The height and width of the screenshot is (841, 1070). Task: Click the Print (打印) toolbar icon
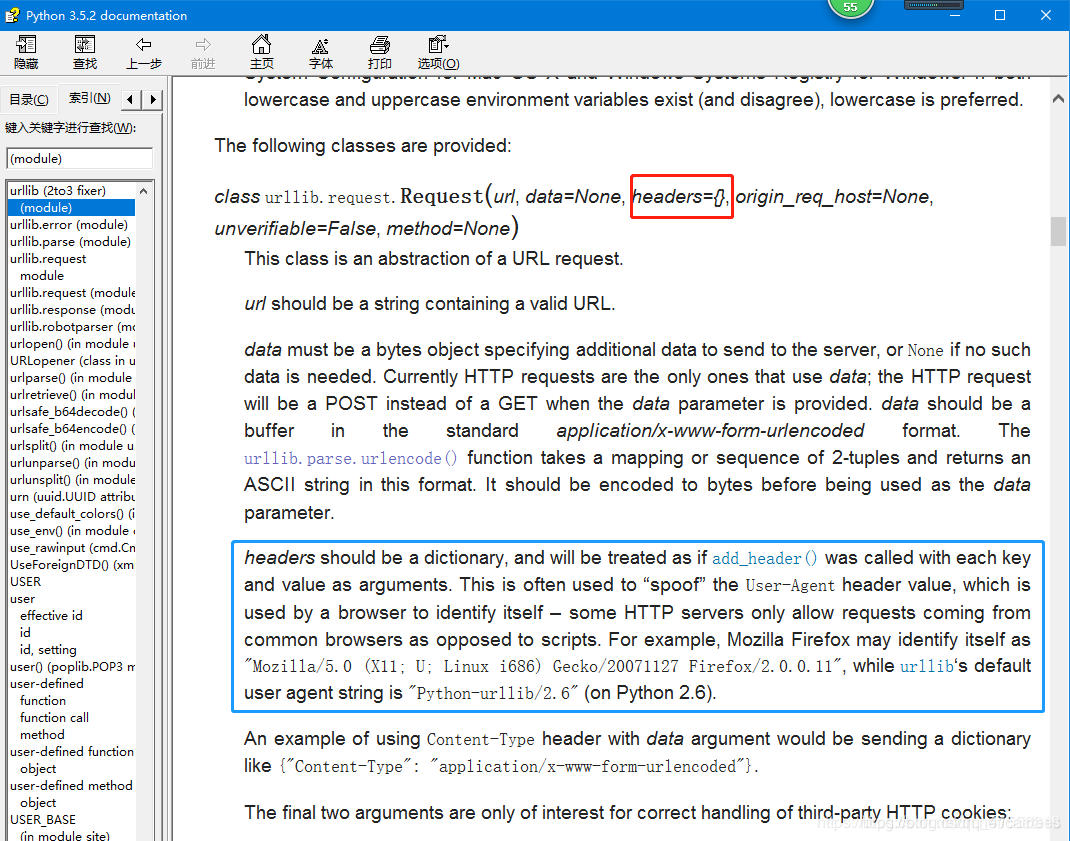pos(379,53)
